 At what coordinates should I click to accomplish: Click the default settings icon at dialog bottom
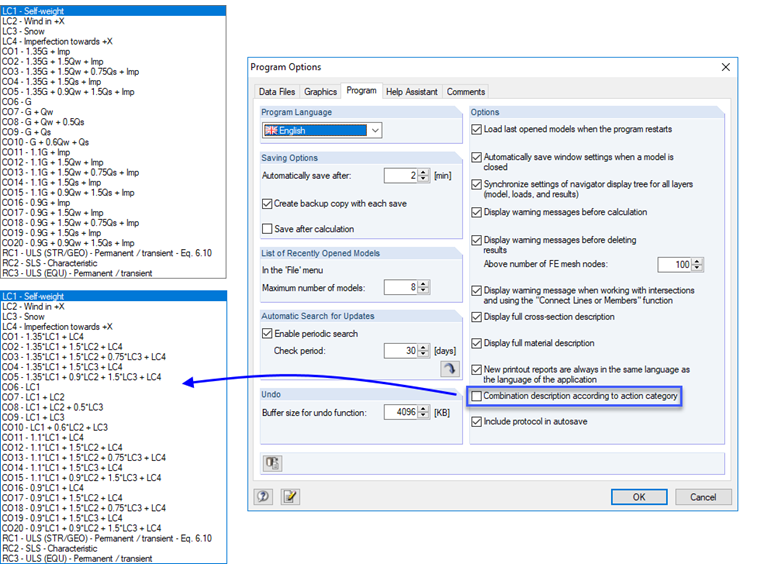[272, 463]
